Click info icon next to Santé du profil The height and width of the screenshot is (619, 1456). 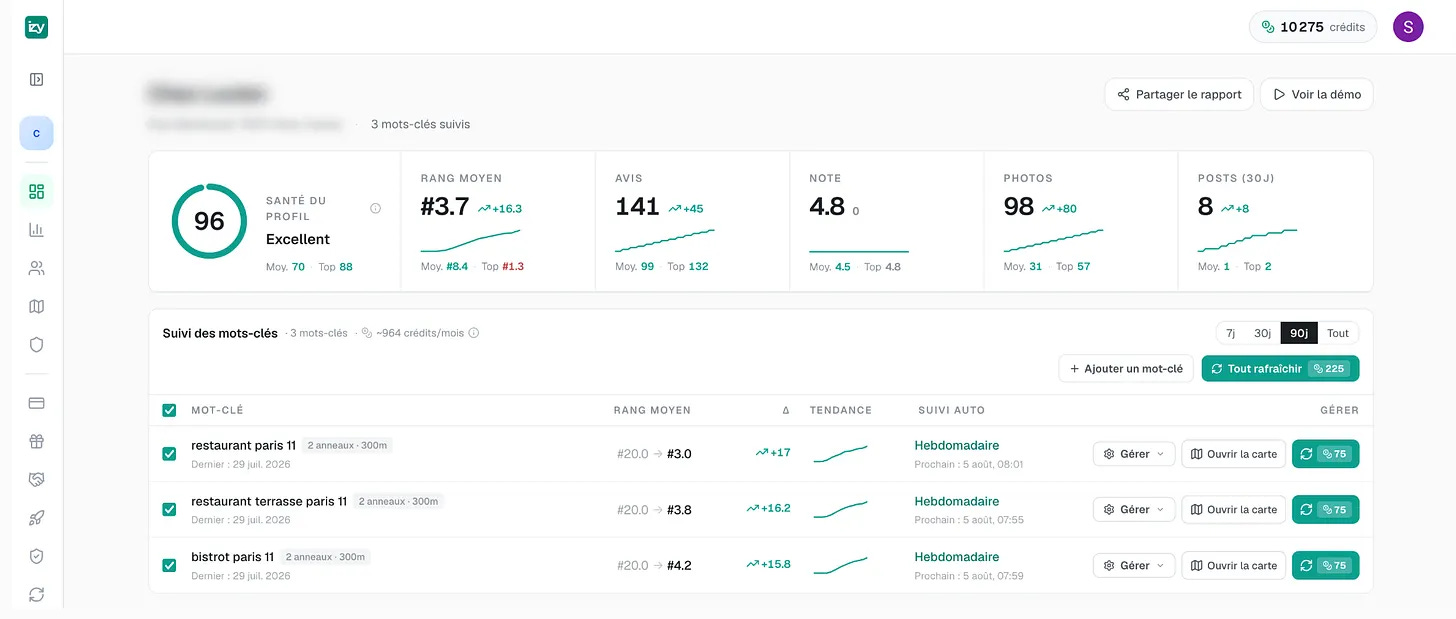click(376, 208)
